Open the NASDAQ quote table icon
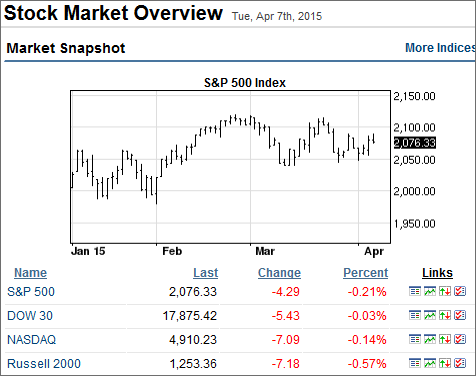 pyautogui.click(x=415, y=339)
